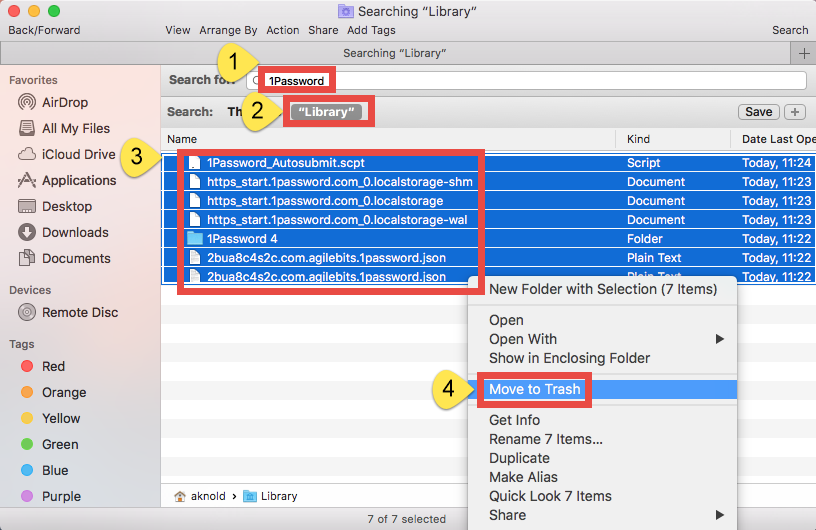Select the Blue tag

pos(44,471)
